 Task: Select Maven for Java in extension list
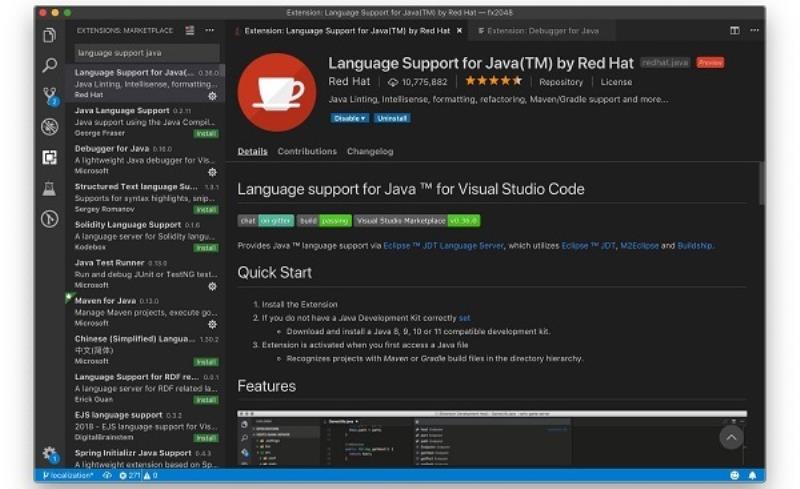pyautogui.click(x=145, y=312)
